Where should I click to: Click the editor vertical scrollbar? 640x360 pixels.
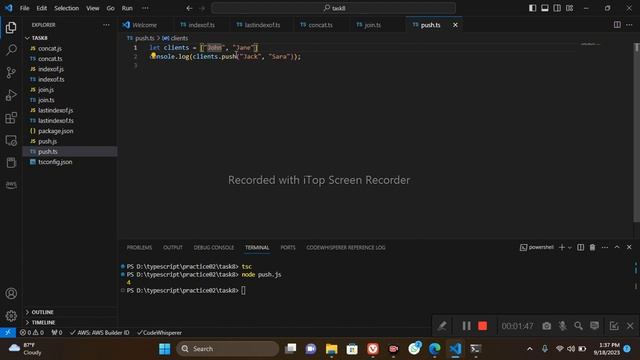click(636, 133)
